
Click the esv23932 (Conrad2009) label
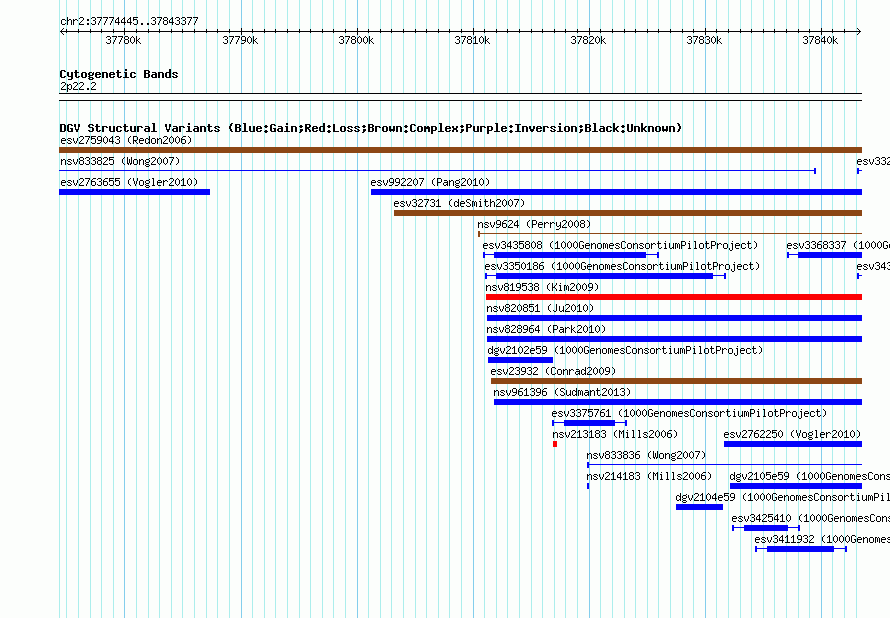[x=553, y=371]
